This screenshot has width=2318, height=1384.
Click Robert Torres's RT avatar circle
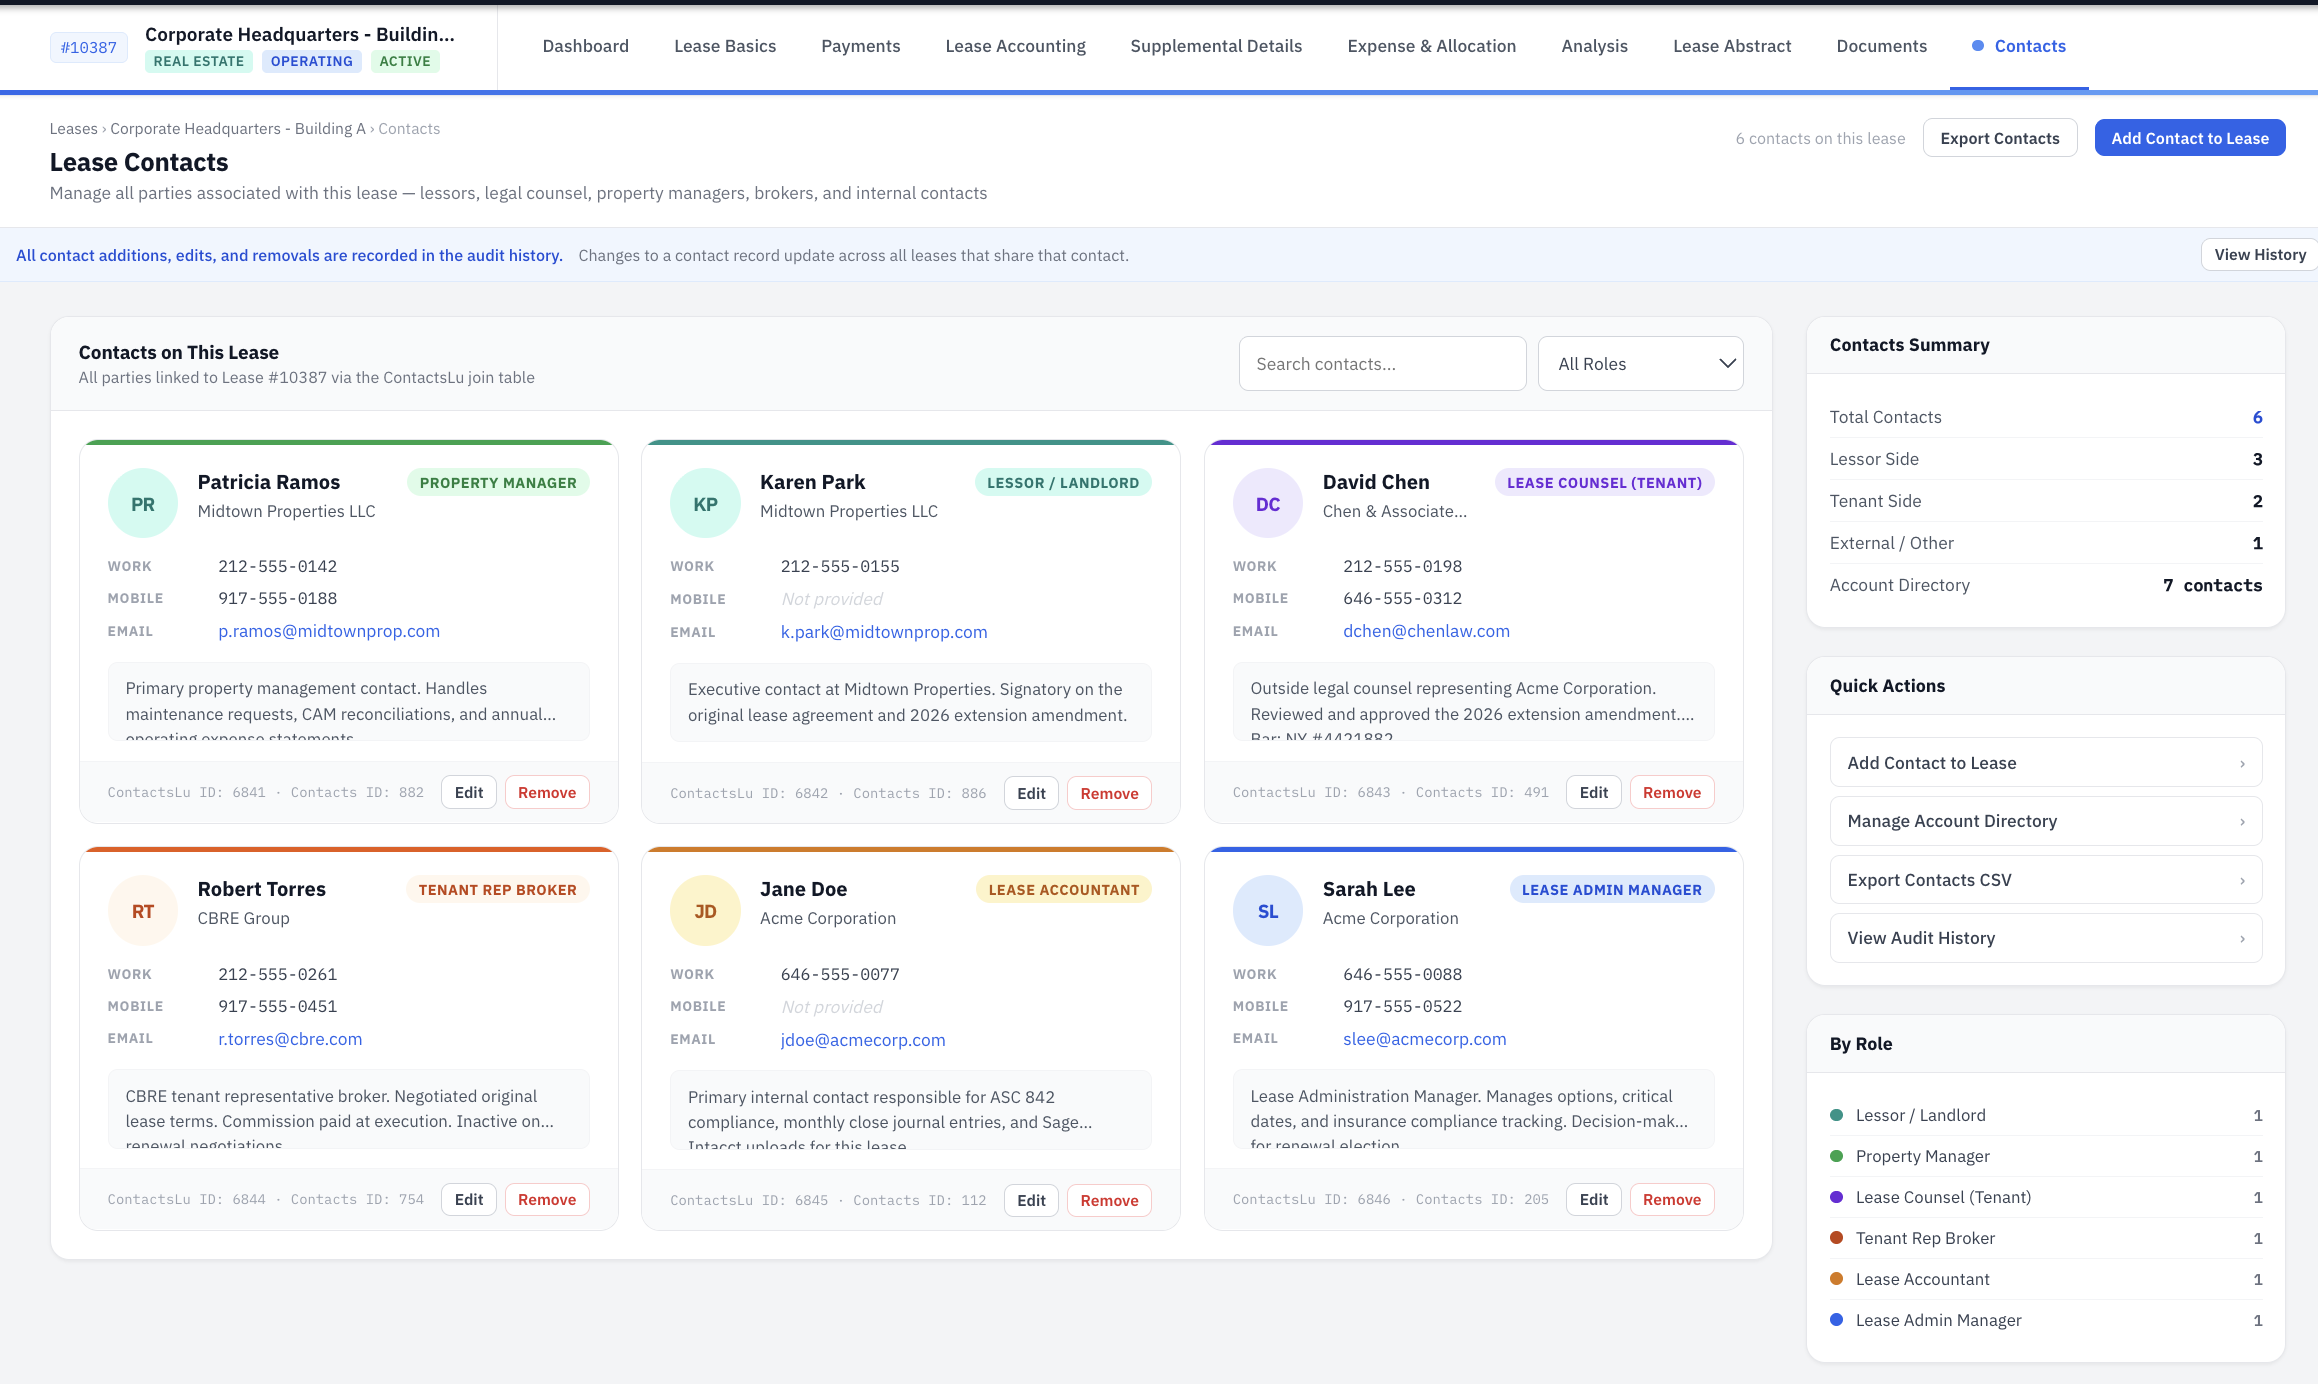(142, 910)
